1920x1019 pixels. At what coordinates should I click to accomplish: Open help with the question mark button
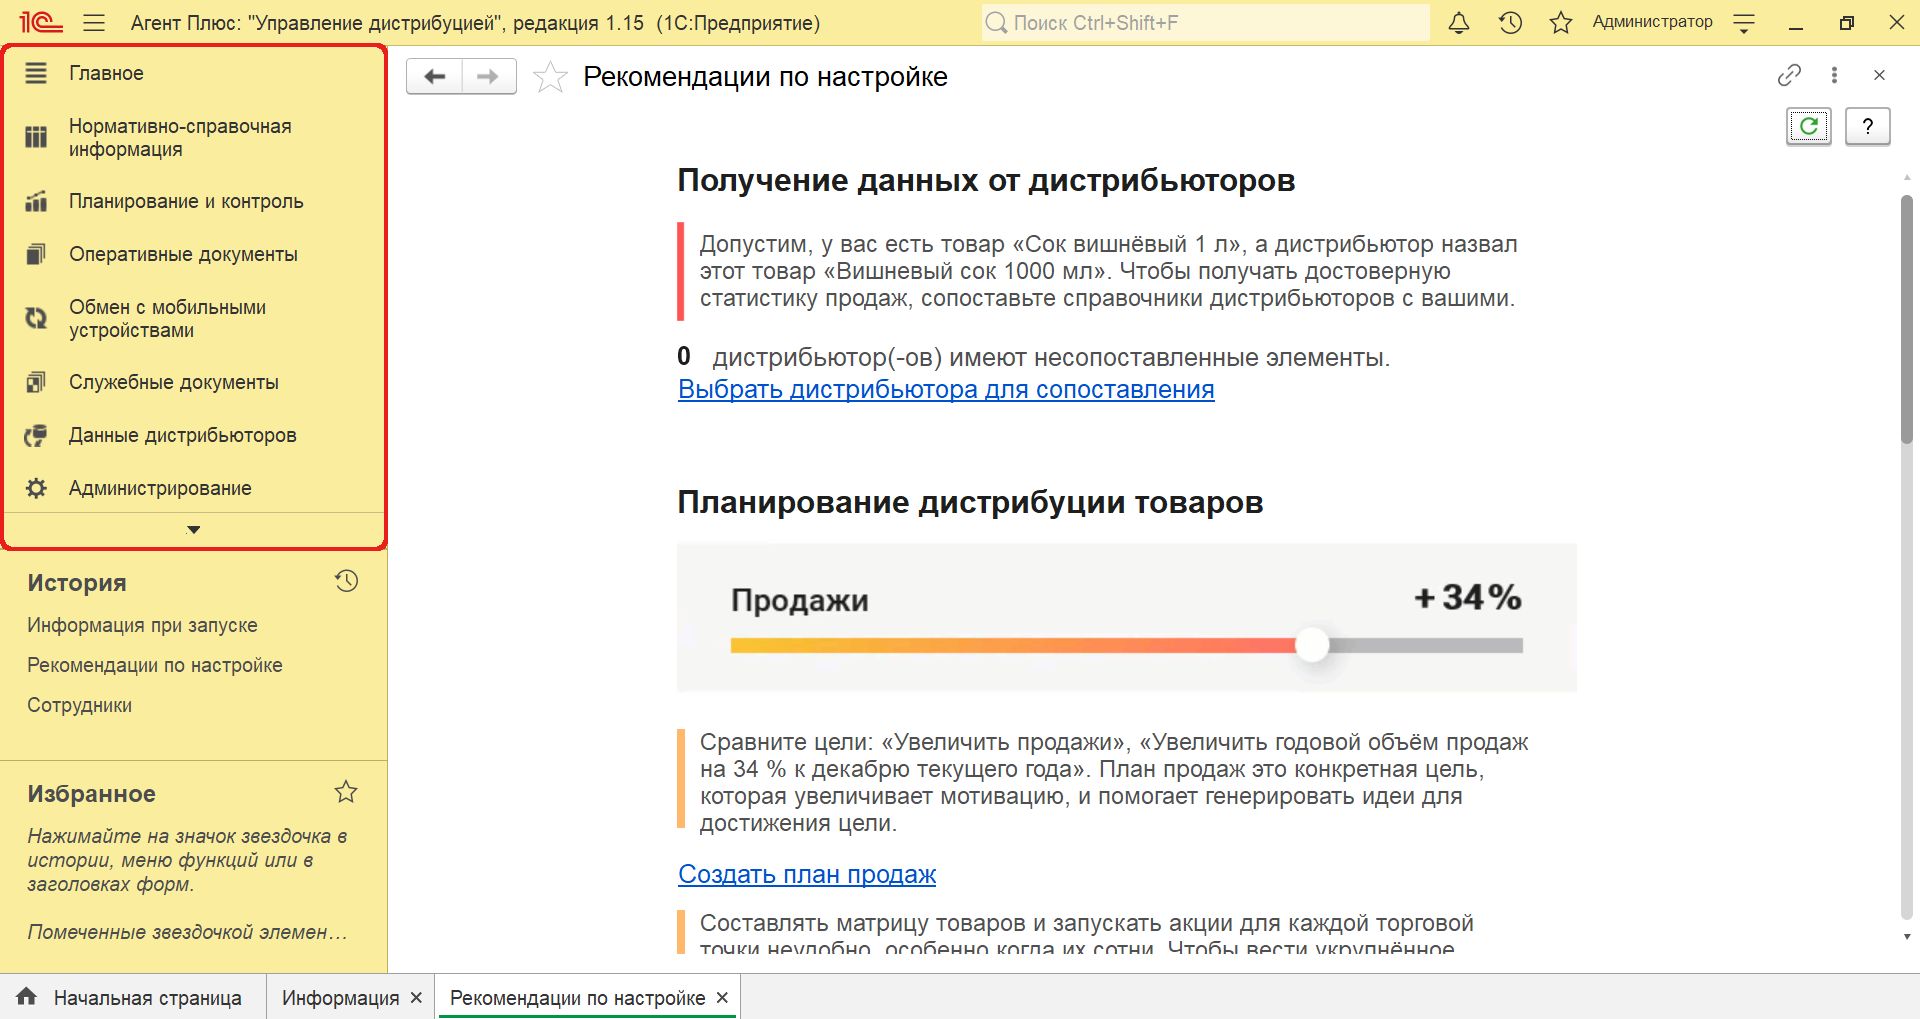(x=1867, y=126)
